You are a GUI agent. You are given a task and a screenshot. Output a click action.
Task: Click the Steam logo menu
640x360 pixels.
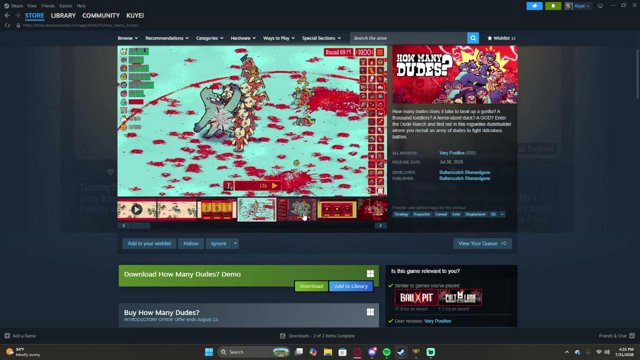pos(13,6)
